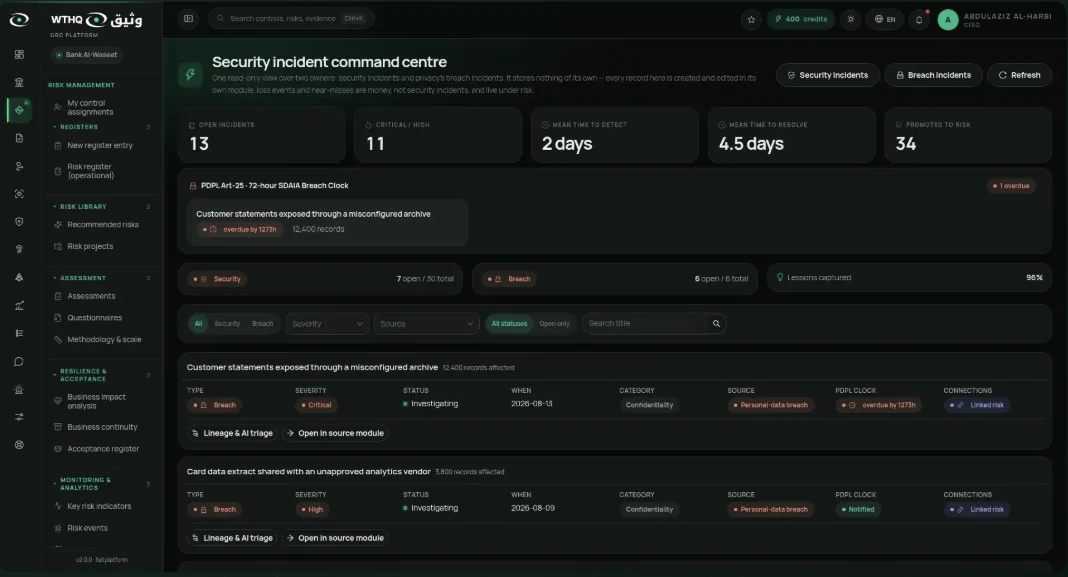
Task: Click the Notified PDPL clock badge
Action: pyautogui.click(x=858, y=510)
